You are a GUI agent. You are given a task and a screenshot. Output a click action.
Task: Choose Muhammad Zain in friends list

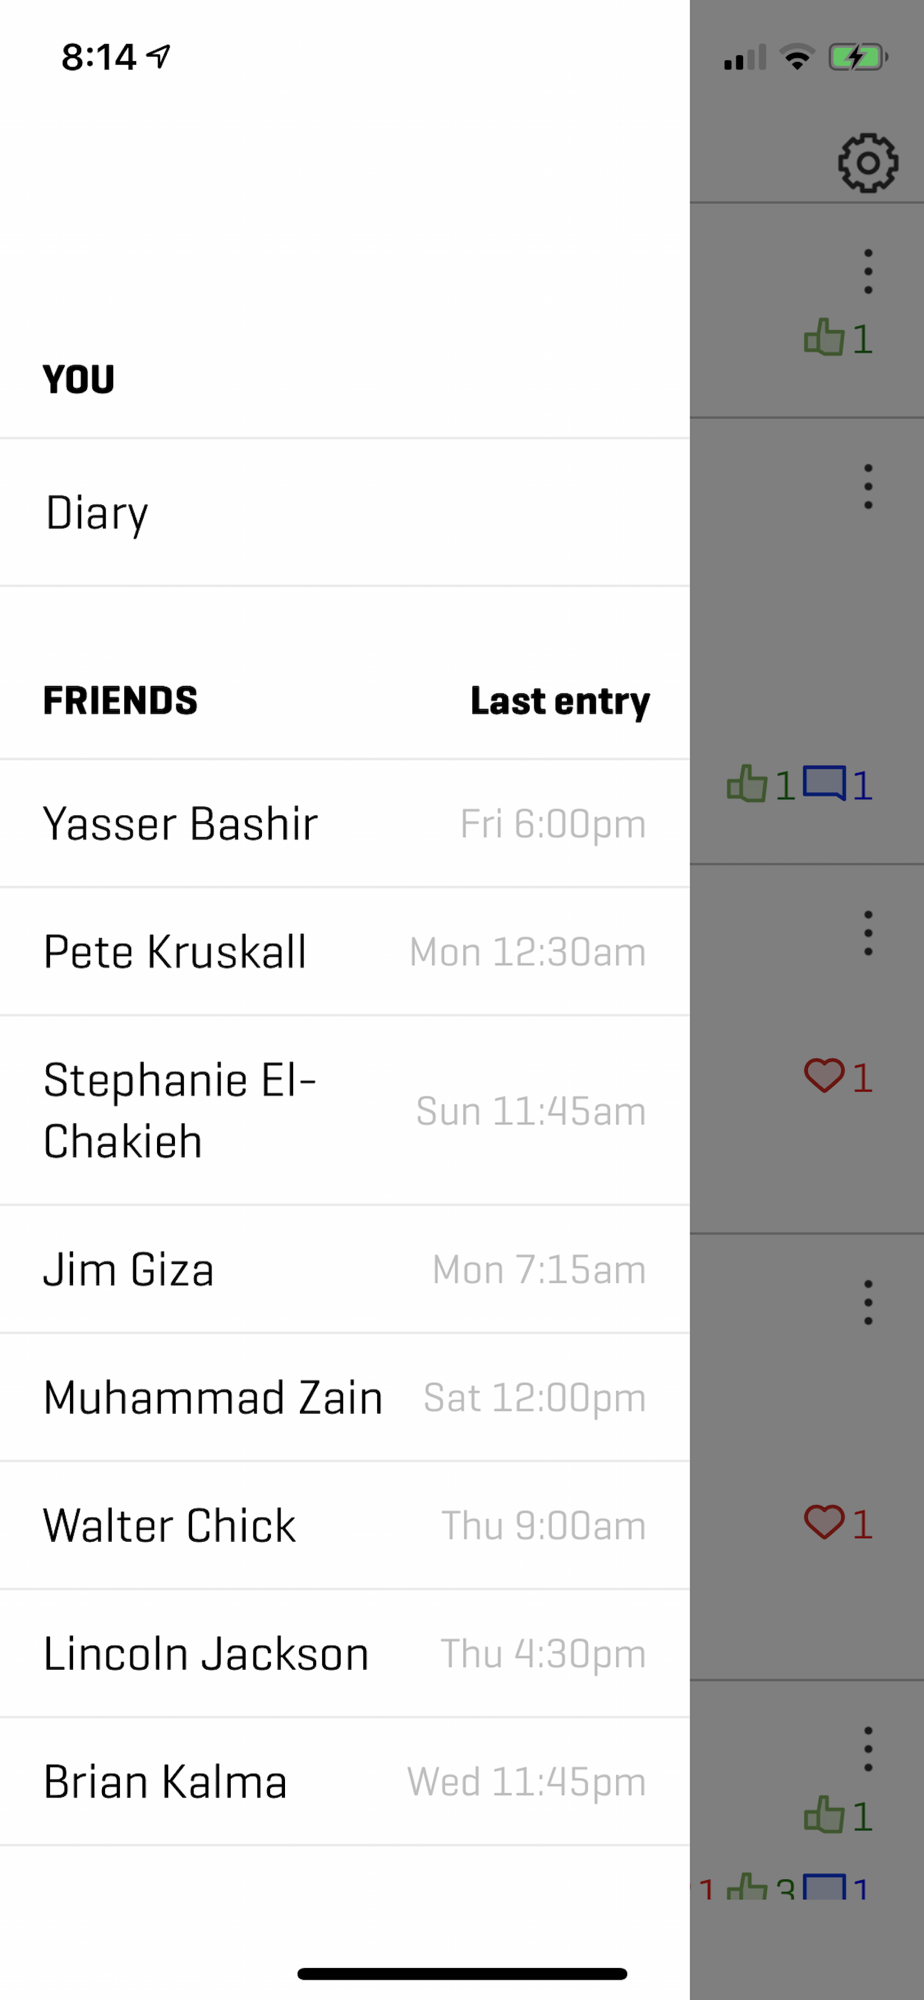(x=345, y=1397)
